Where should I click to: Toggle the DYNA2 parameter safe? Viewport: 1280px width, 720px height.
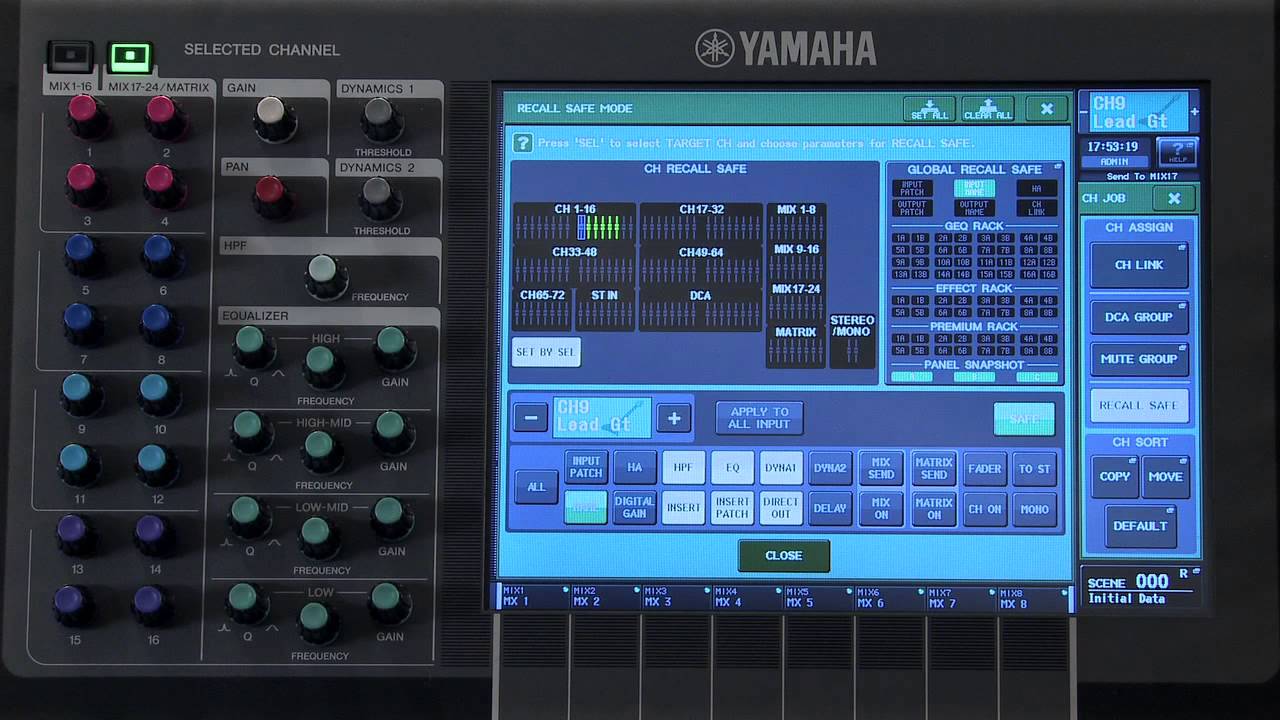pyautogui.click(x=830, y=467)
